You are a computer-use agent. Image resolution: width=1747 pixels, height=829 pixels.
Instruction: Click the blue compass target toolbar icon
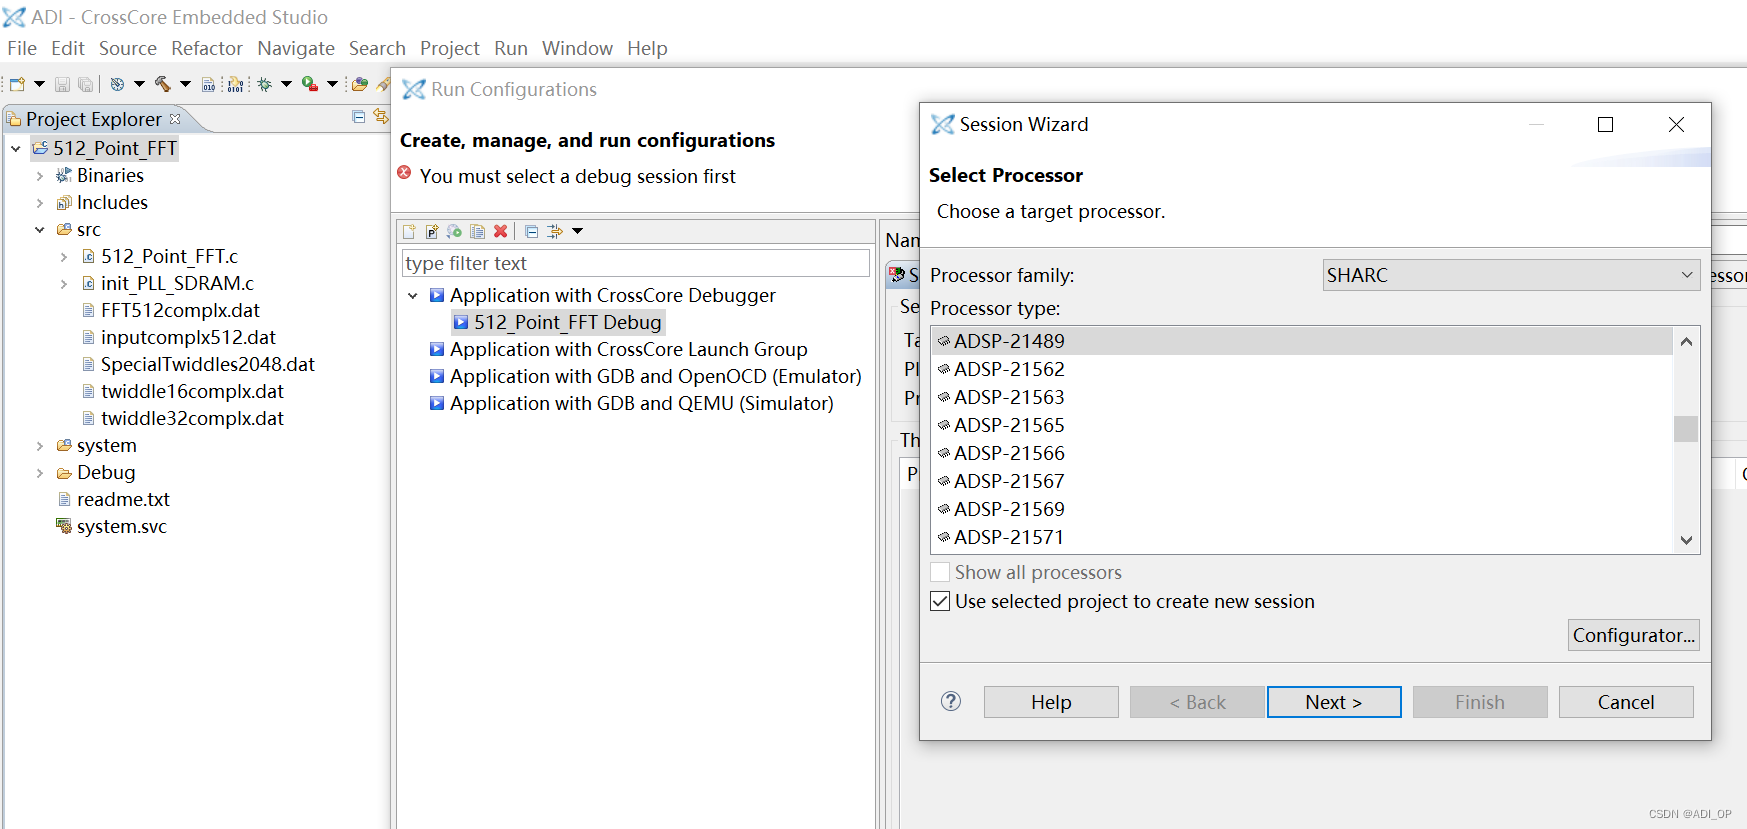coord(117,85)
